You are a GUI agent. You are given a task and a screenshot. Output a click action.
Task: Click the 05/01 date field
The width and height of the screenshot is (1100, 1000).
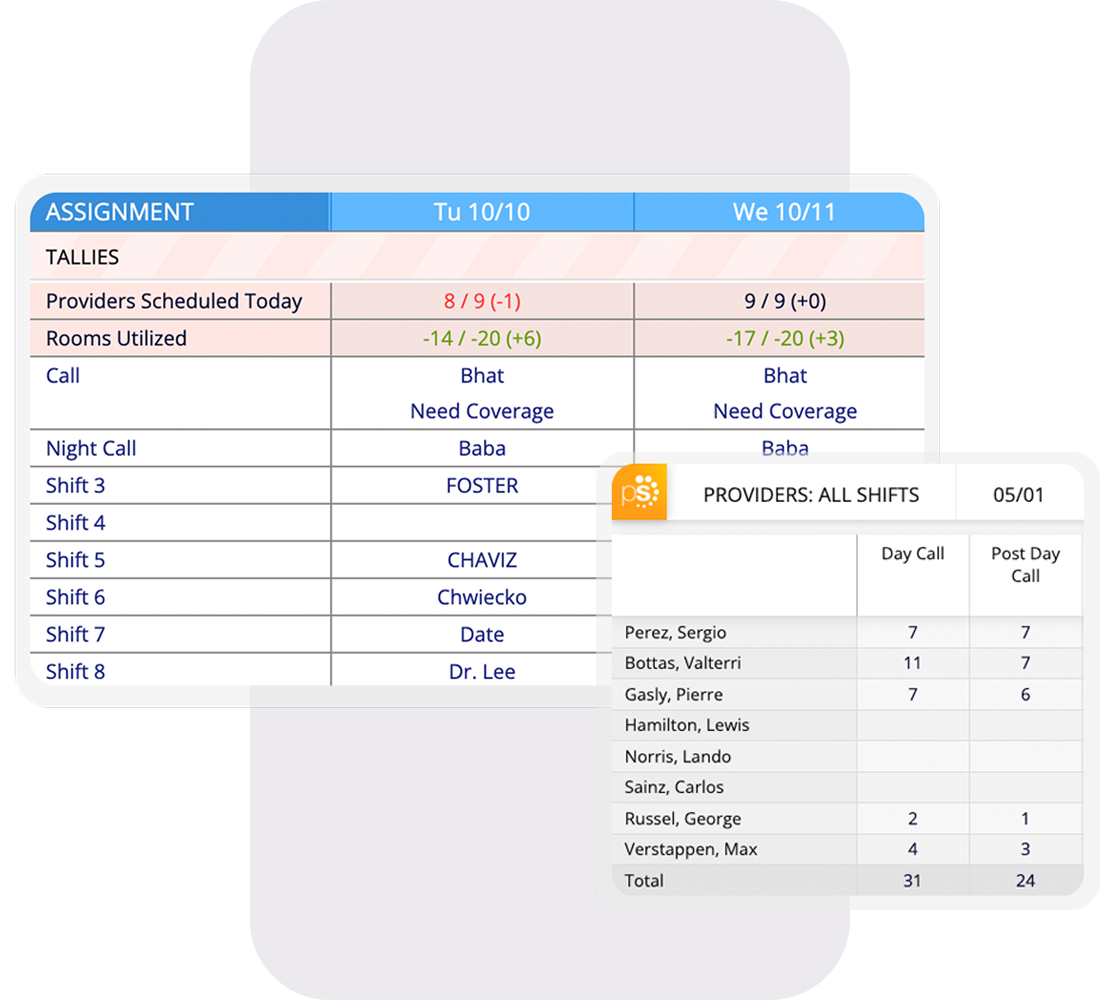pyautogui.click(x=1018, y=495)
